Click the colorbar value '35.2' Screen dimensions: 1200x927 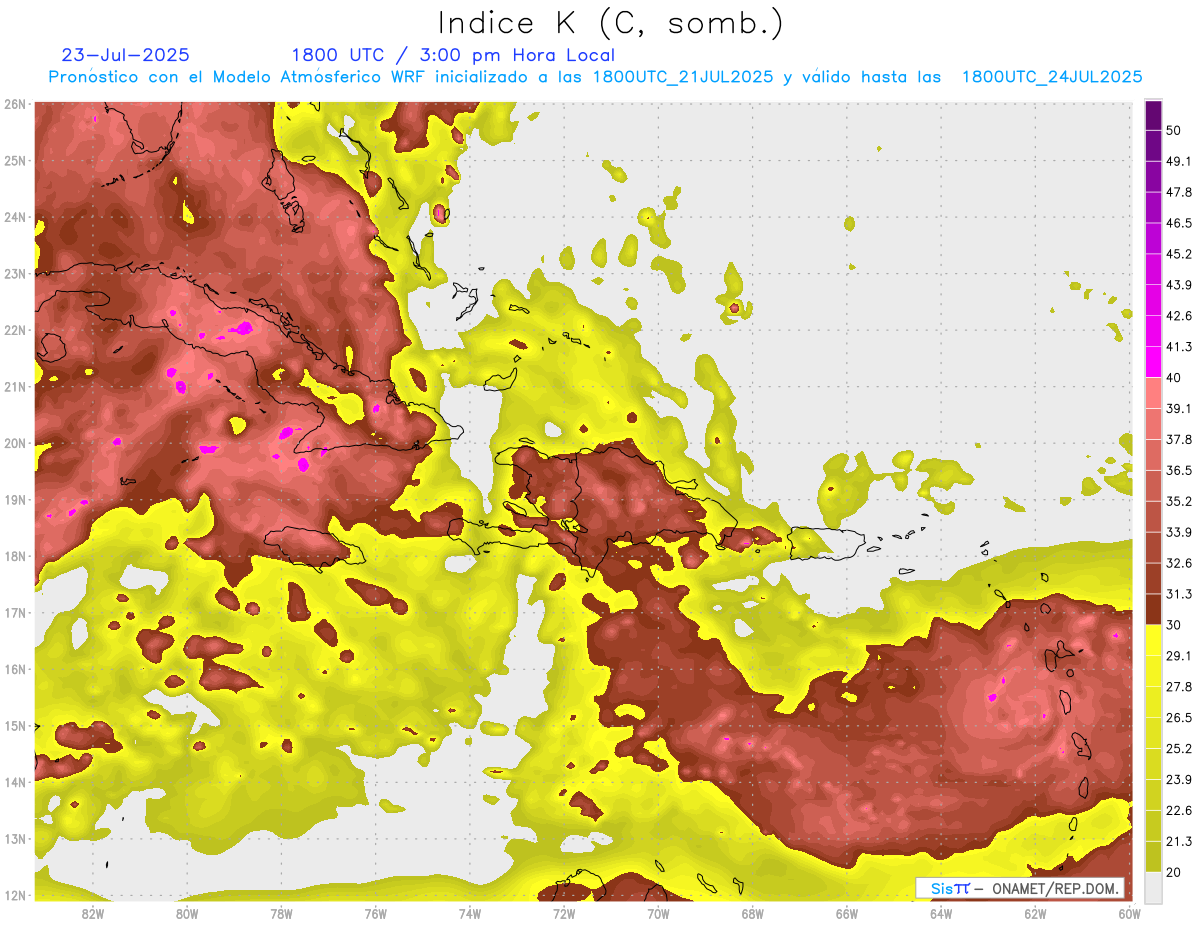click(x=1178, y=501)
